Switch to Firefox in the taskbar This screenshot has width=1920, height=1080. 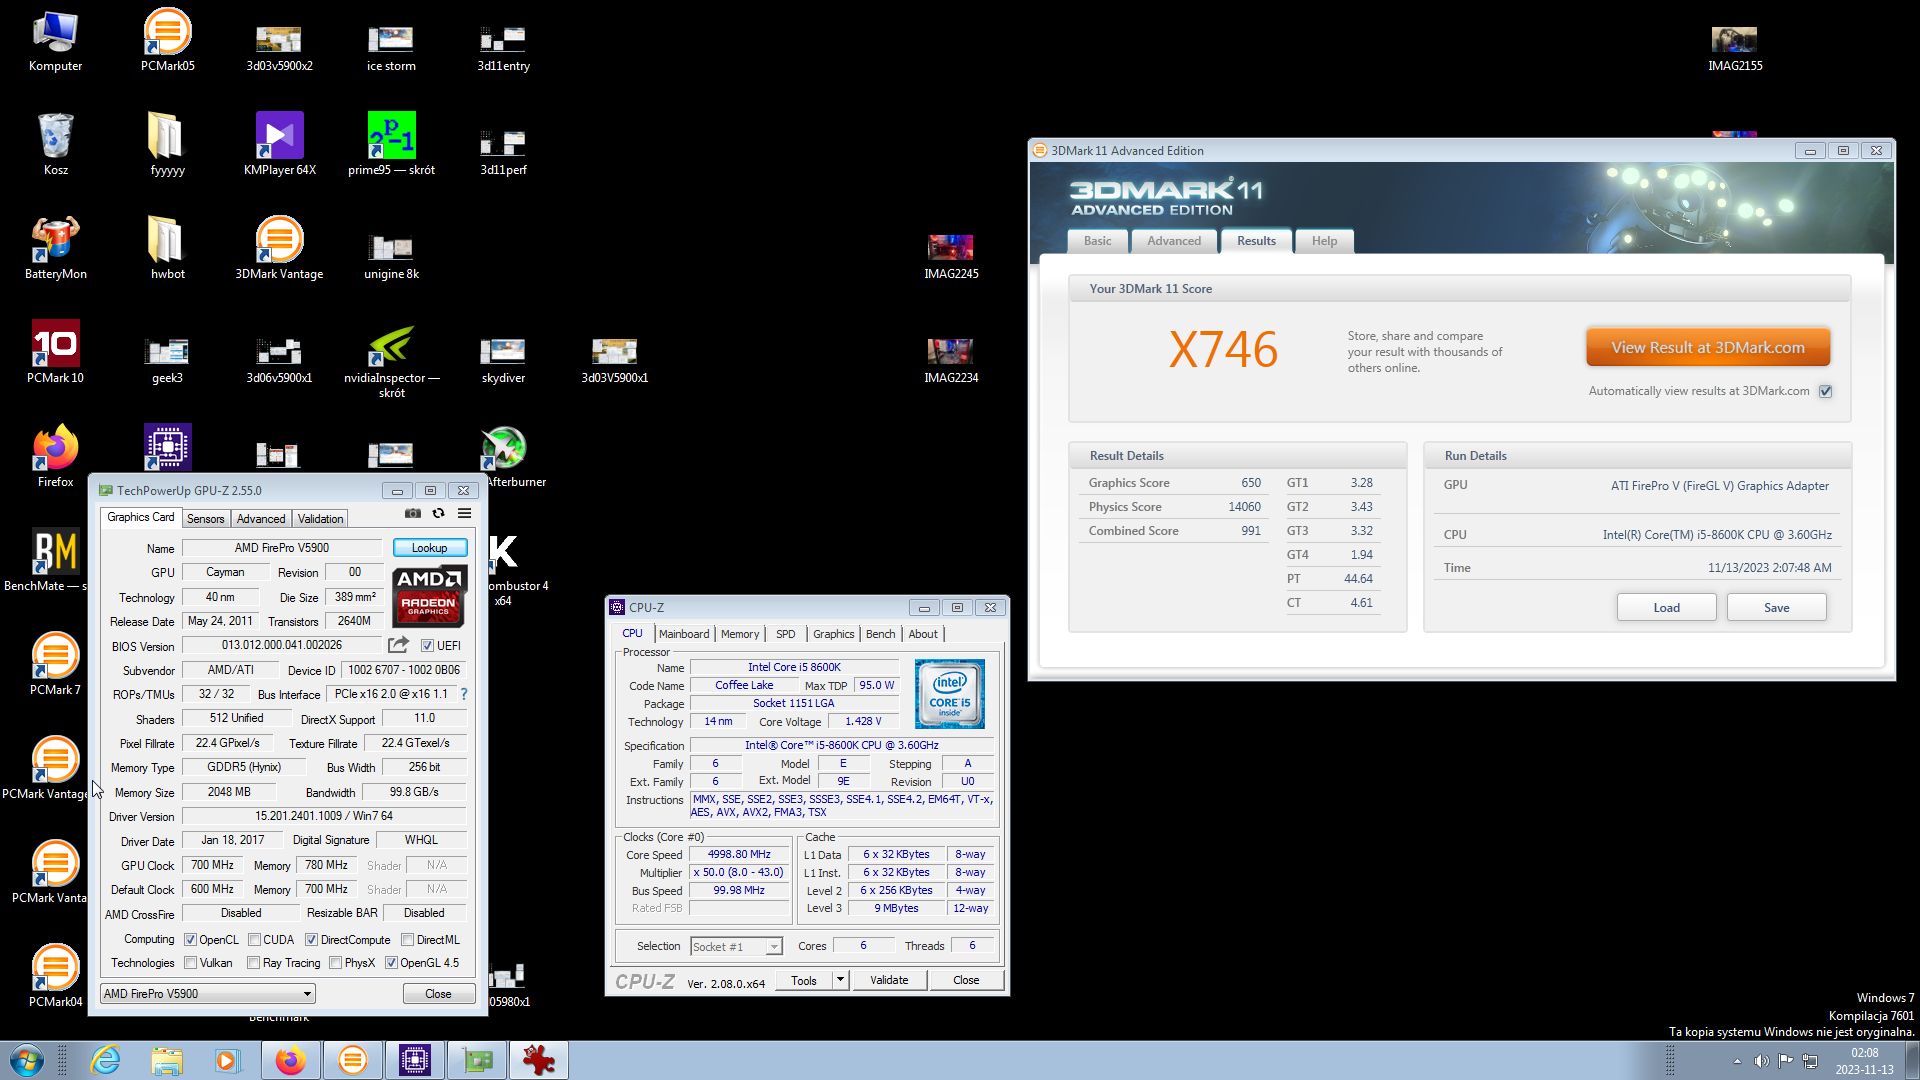point(291,1060)
